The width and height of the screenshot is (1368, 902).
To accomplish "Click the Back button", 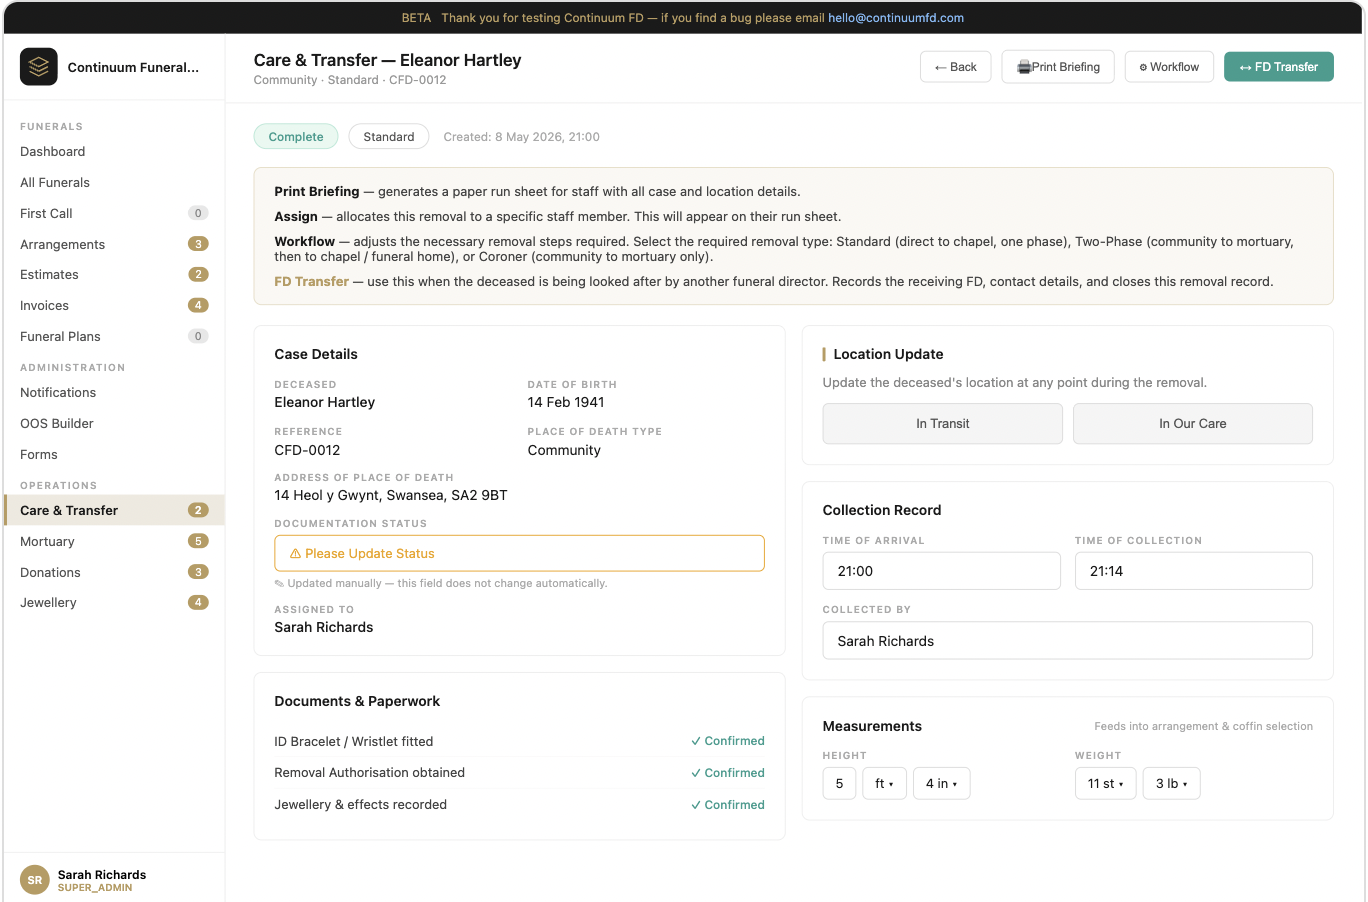I will tap(955, 67).
